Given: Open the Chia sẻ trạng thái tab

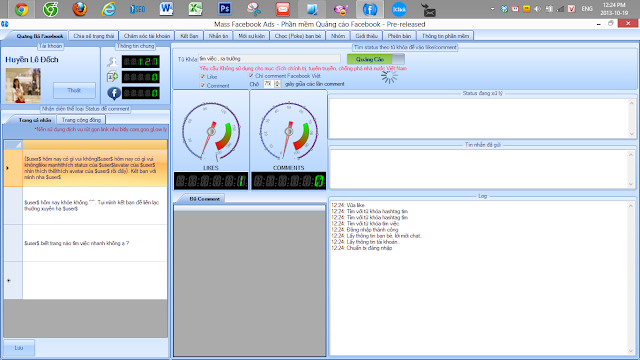Looking at the screenshot, I should (x=93, y=36).
